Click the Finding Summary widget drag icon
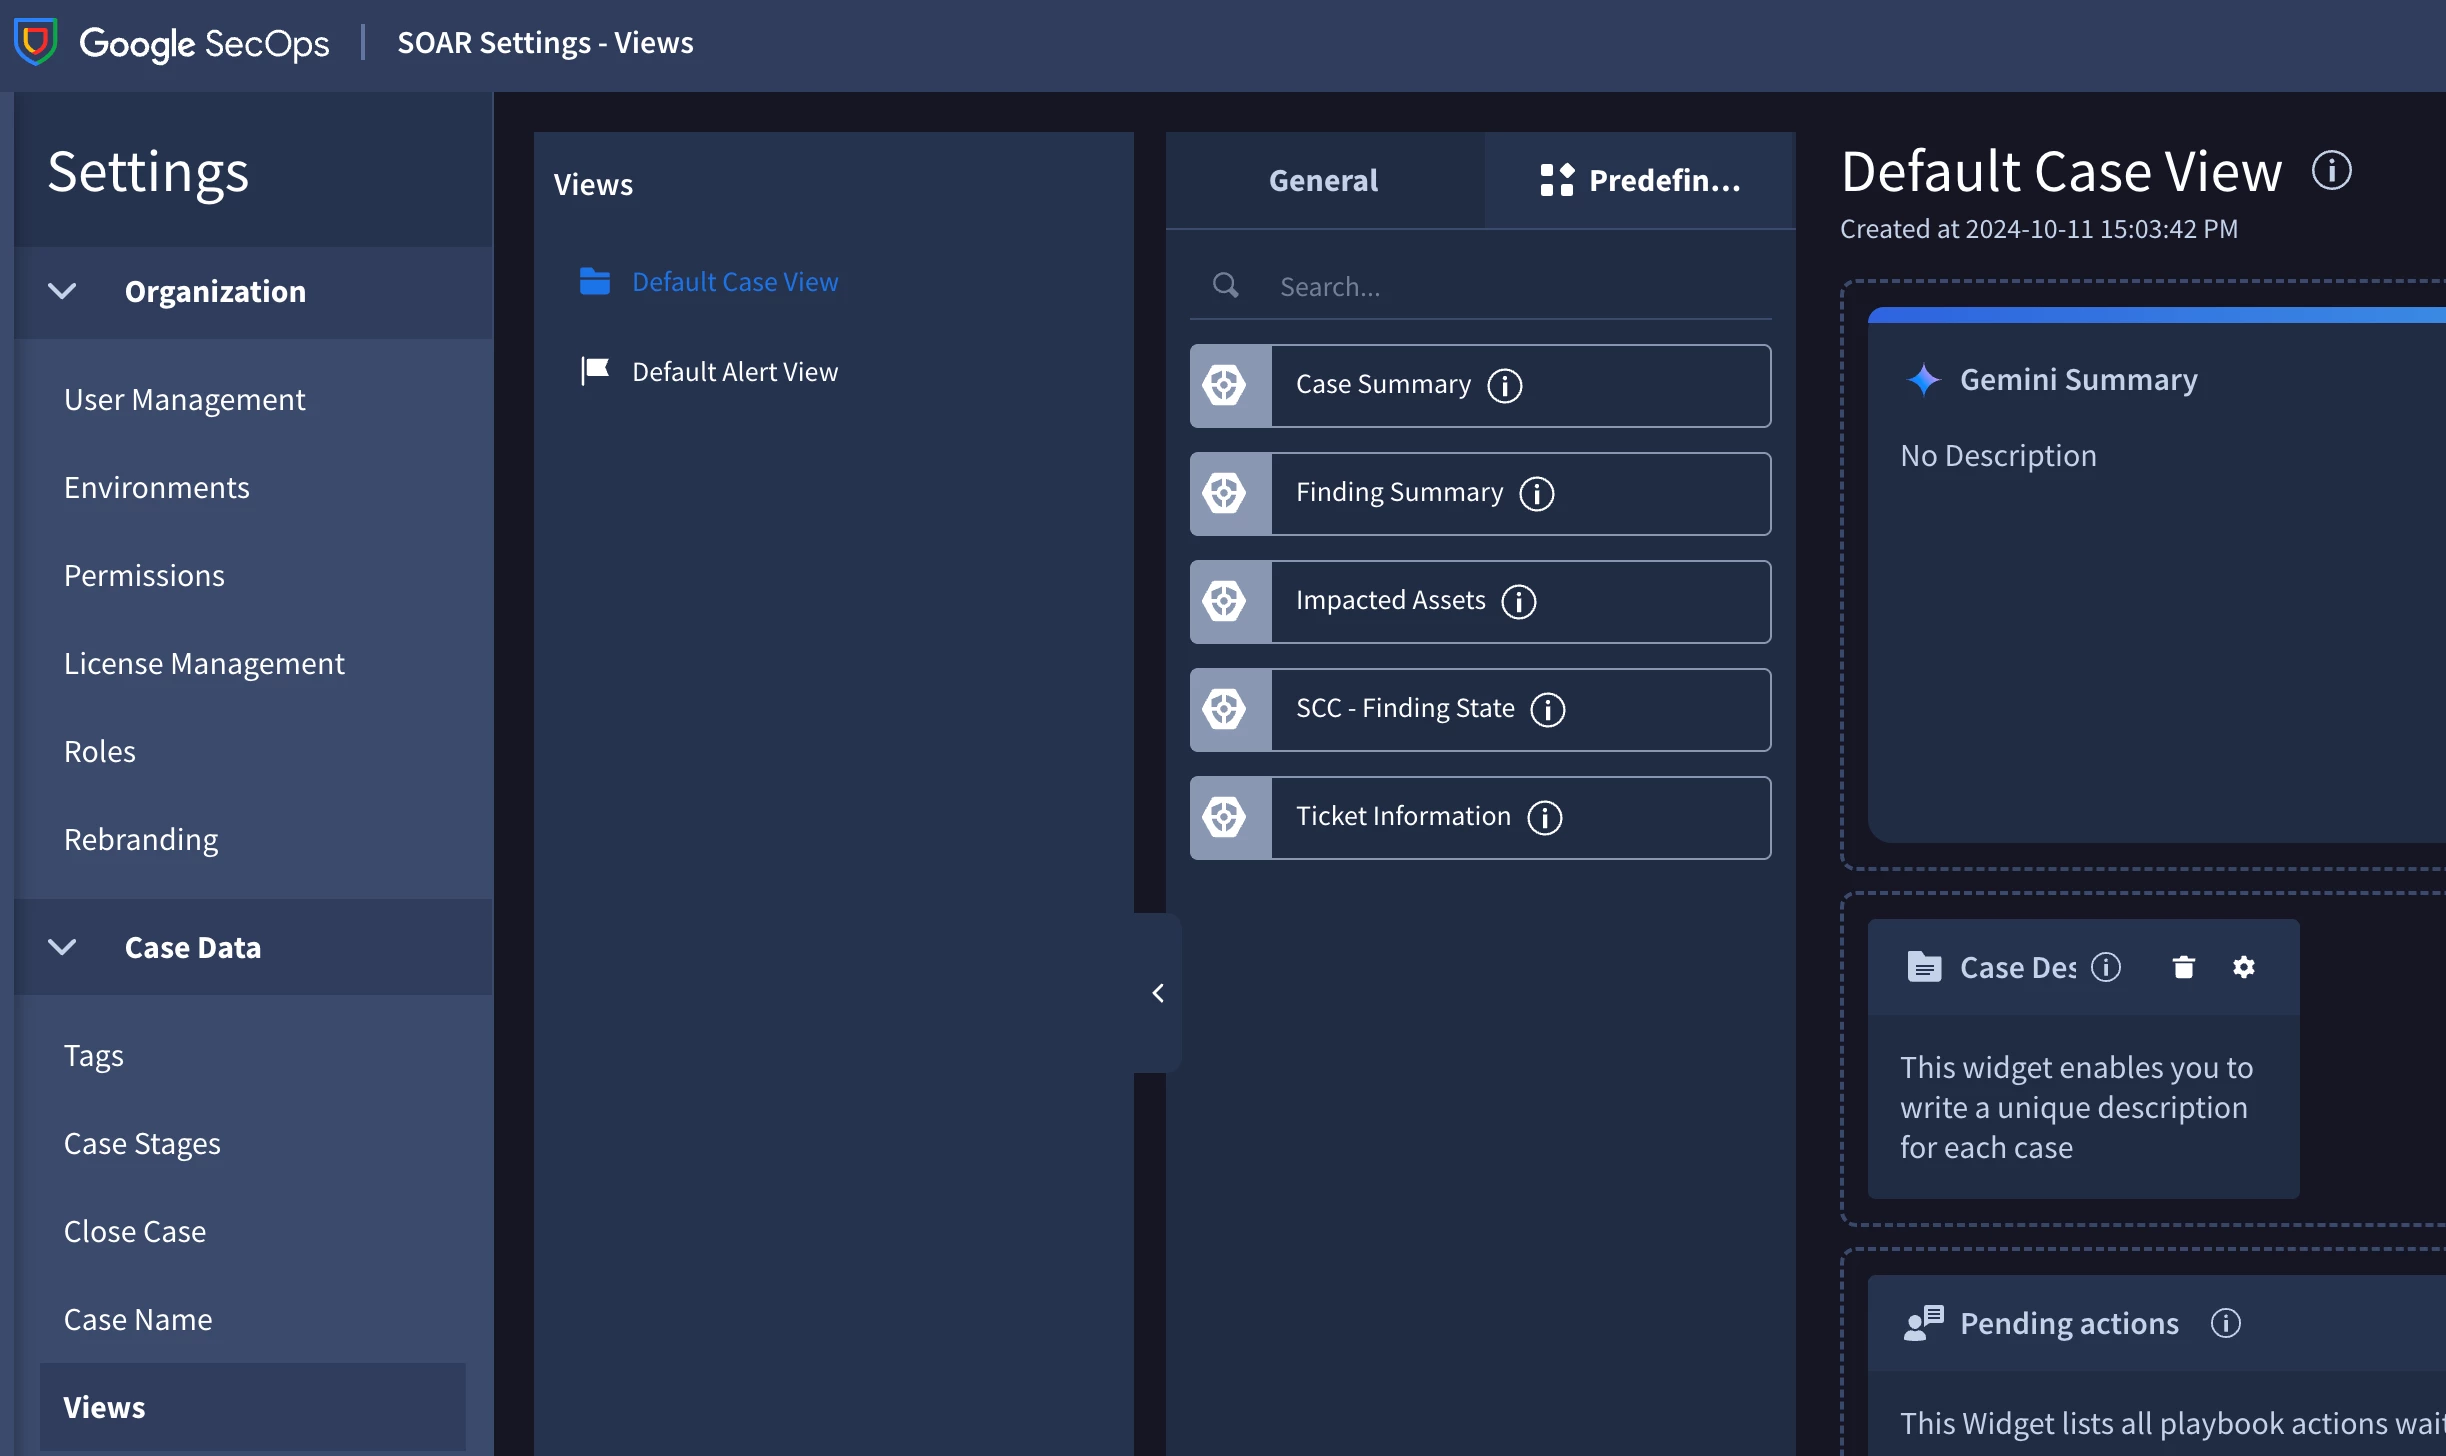Image resolution: width=2446 pixels, height=1456 pixels. click(1225, 493)
